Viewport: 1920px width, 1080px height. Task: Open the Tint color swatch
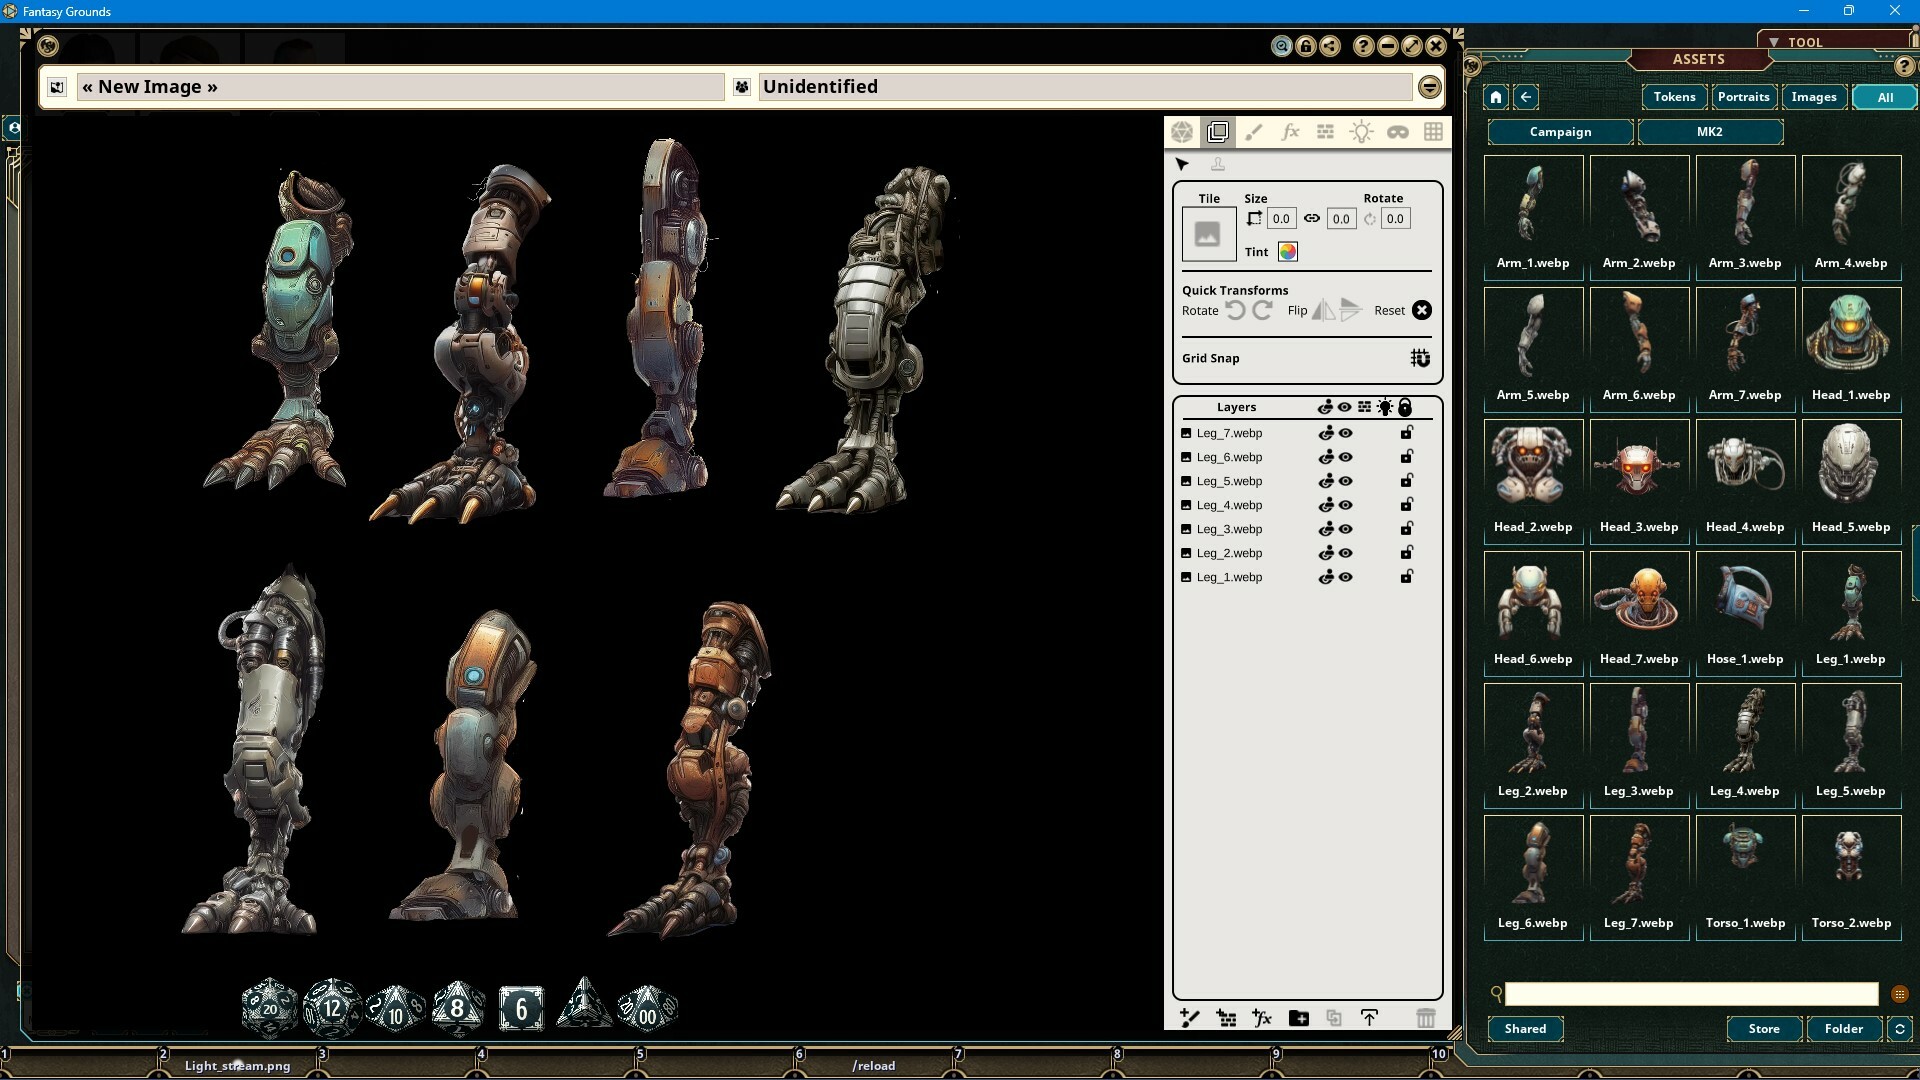point(1287,252)
